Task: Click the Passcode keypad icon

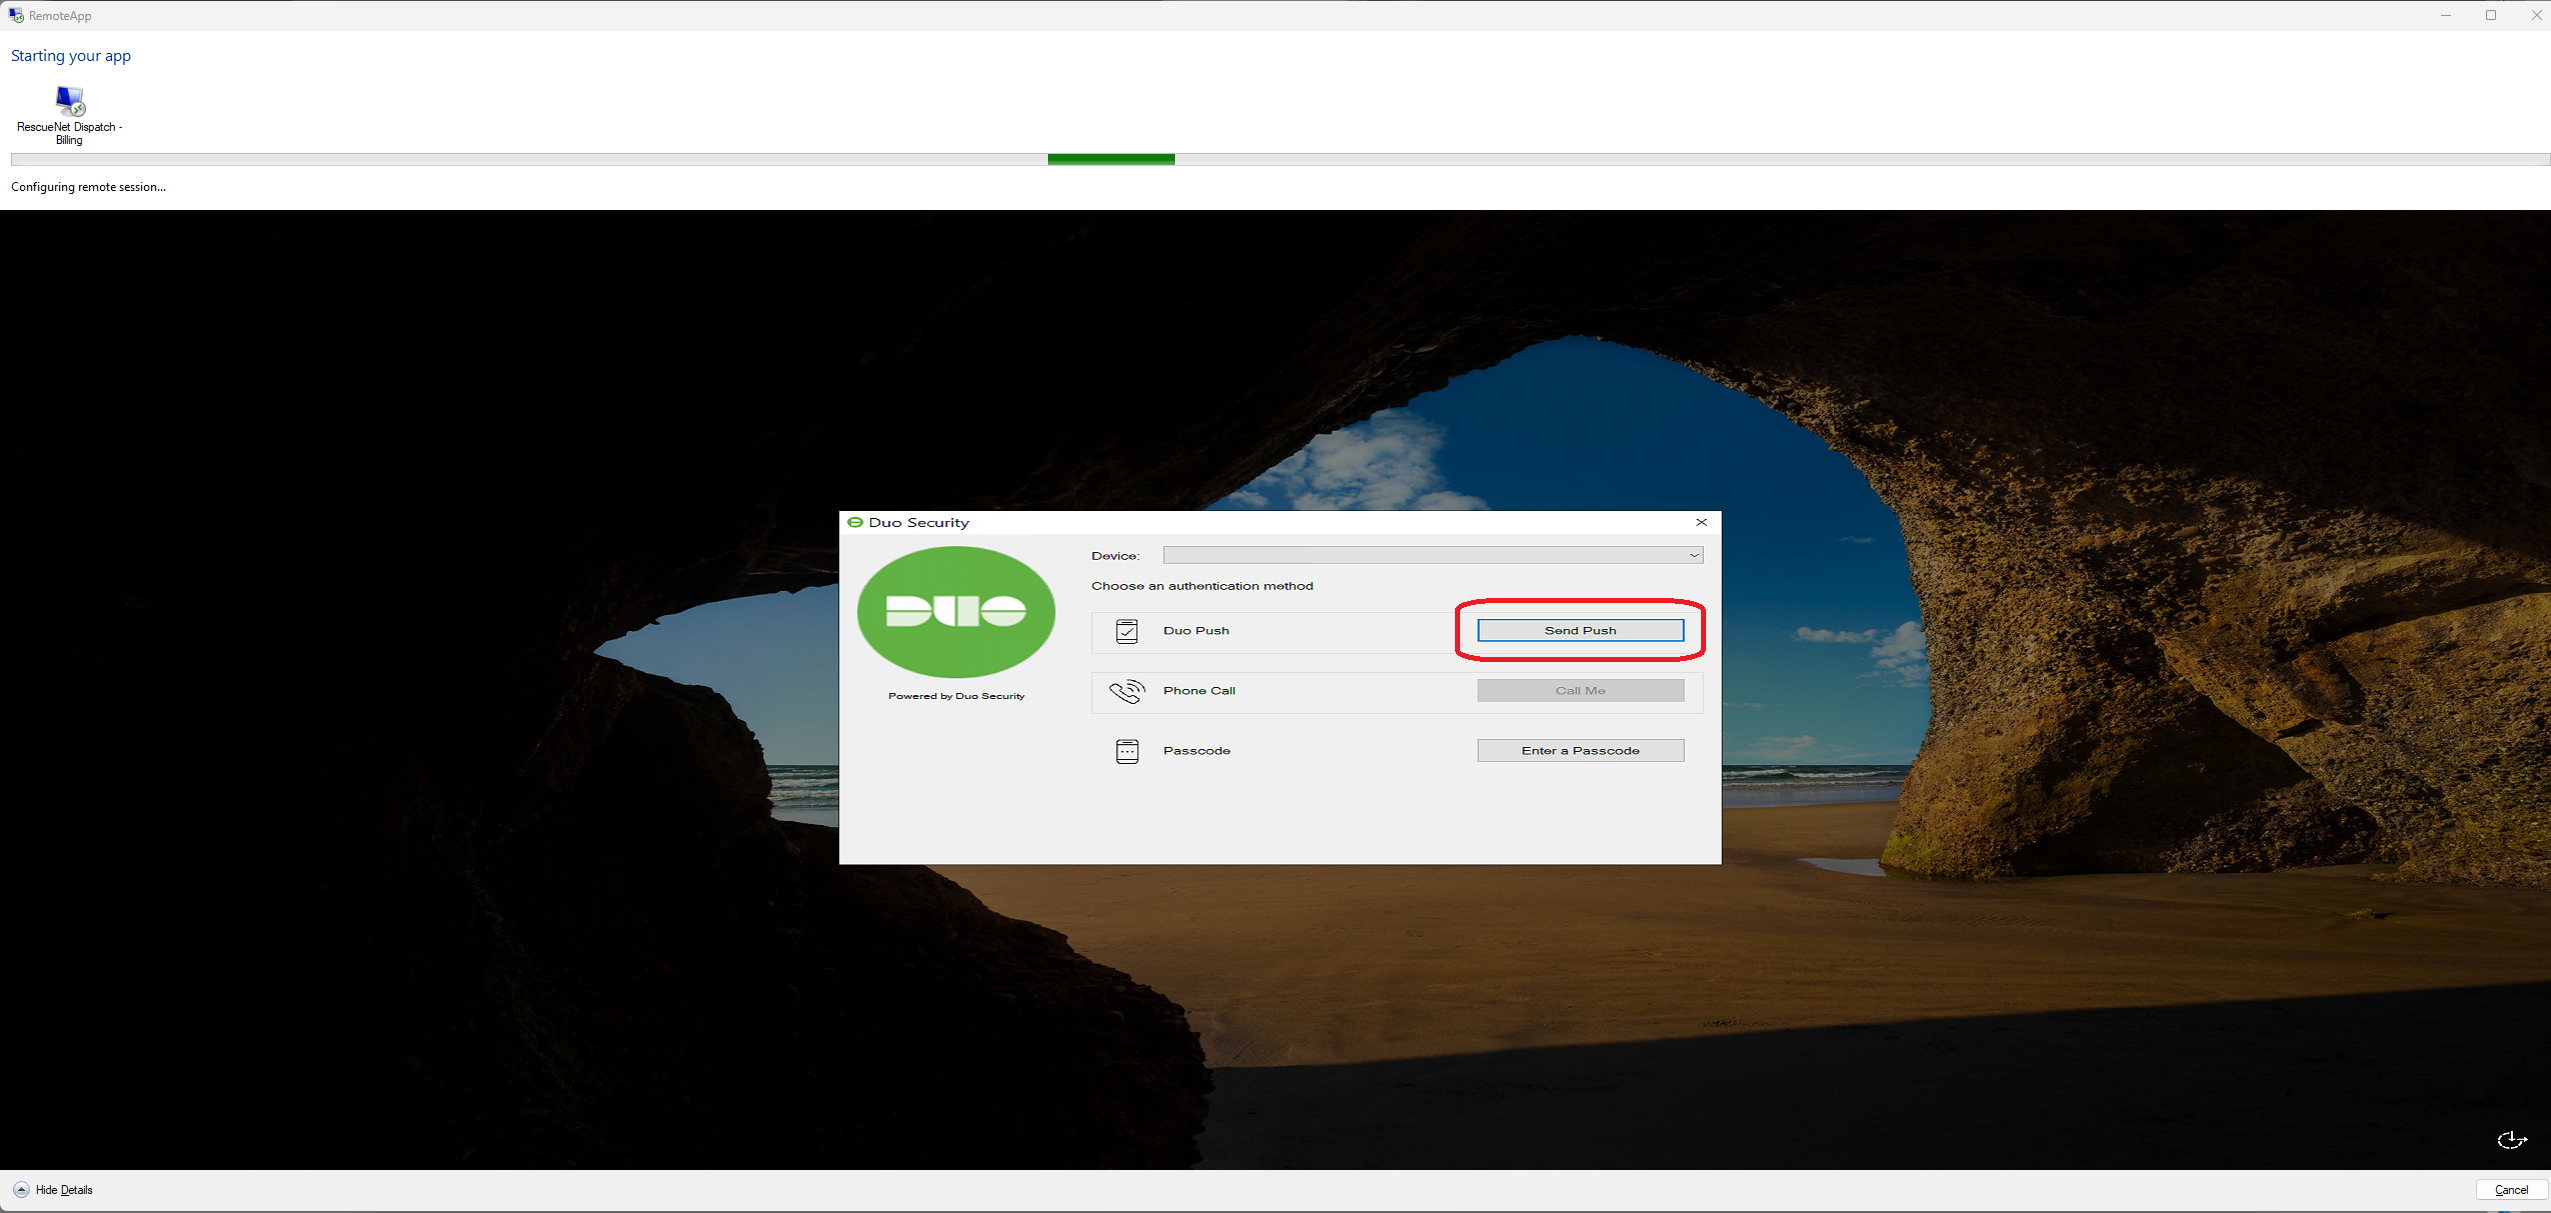Action: click(x=1127, y=751)
